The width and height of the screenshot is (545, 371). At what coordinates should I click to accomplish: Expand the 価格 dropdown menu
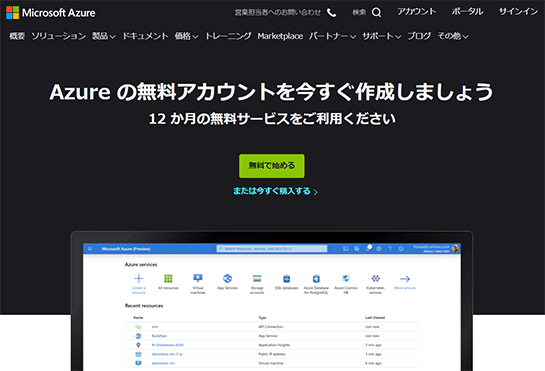(x=186, y=36)
